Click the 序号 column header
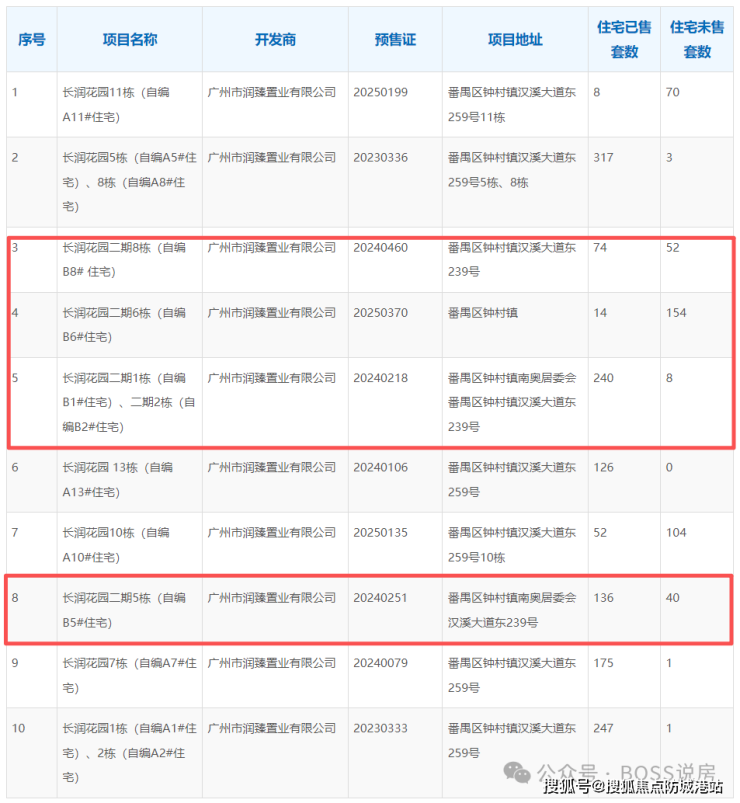Viewport: 740px width, 803px height. tap(32, 39)
